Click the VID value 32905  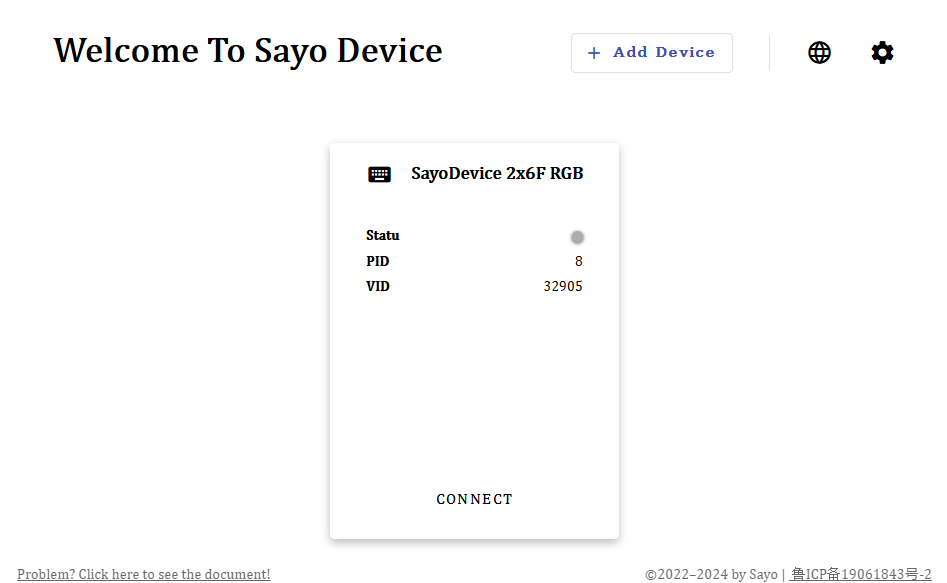coord(562,286)
